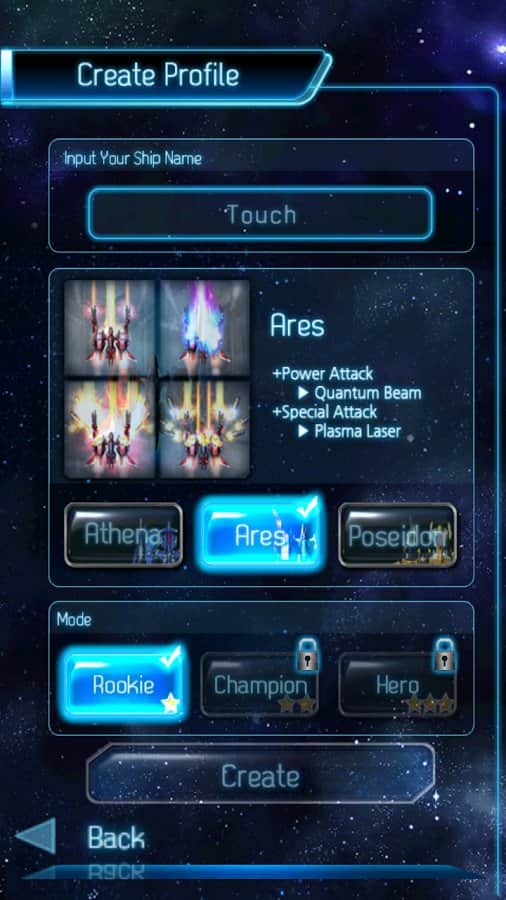This screenshot has height=900, width=506.
Task: Choose the locked Champion mode
Action: 259,685
